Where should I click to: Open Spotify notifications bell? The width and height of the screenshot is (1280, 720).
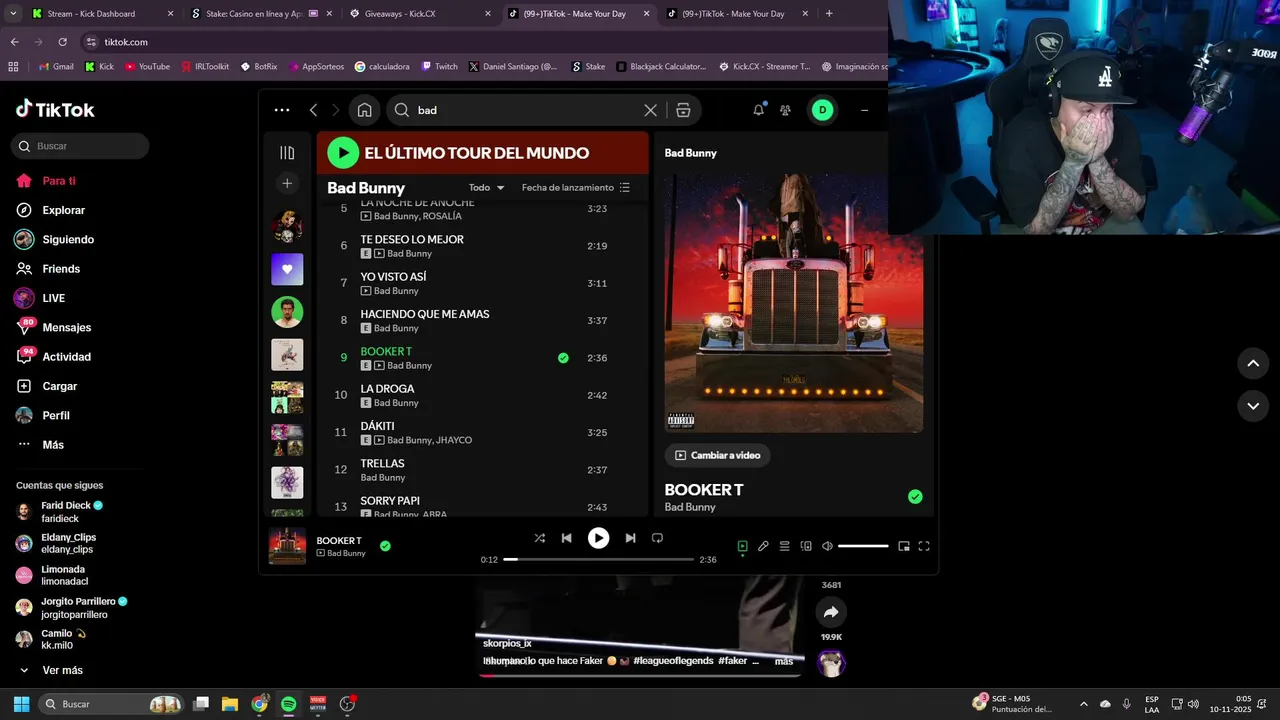[759, 110]
